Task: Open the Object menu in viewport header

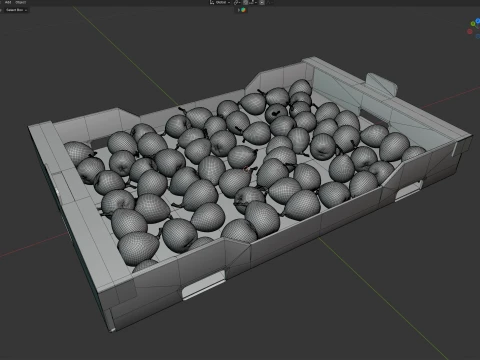Action: point(21,2)
